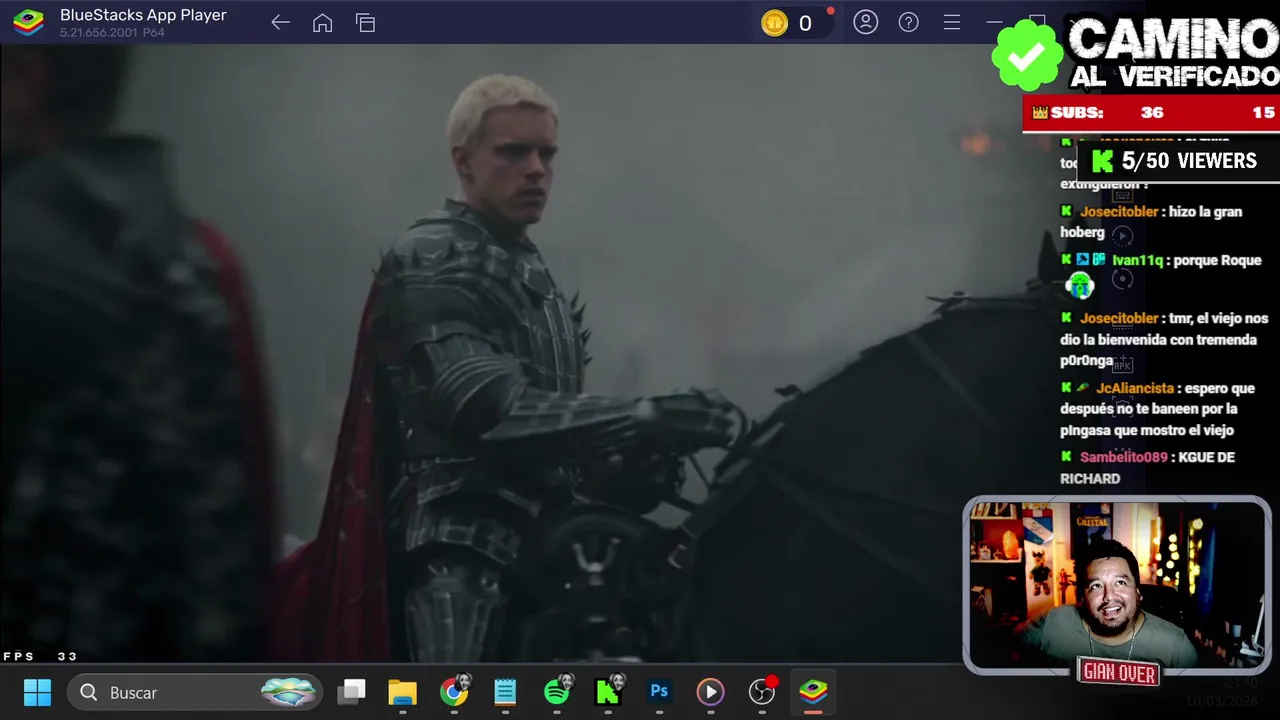The height and width of the screenshot is (720, 1280).
Task: Click the FPS counter readout
Action: (x=40, y=656)
